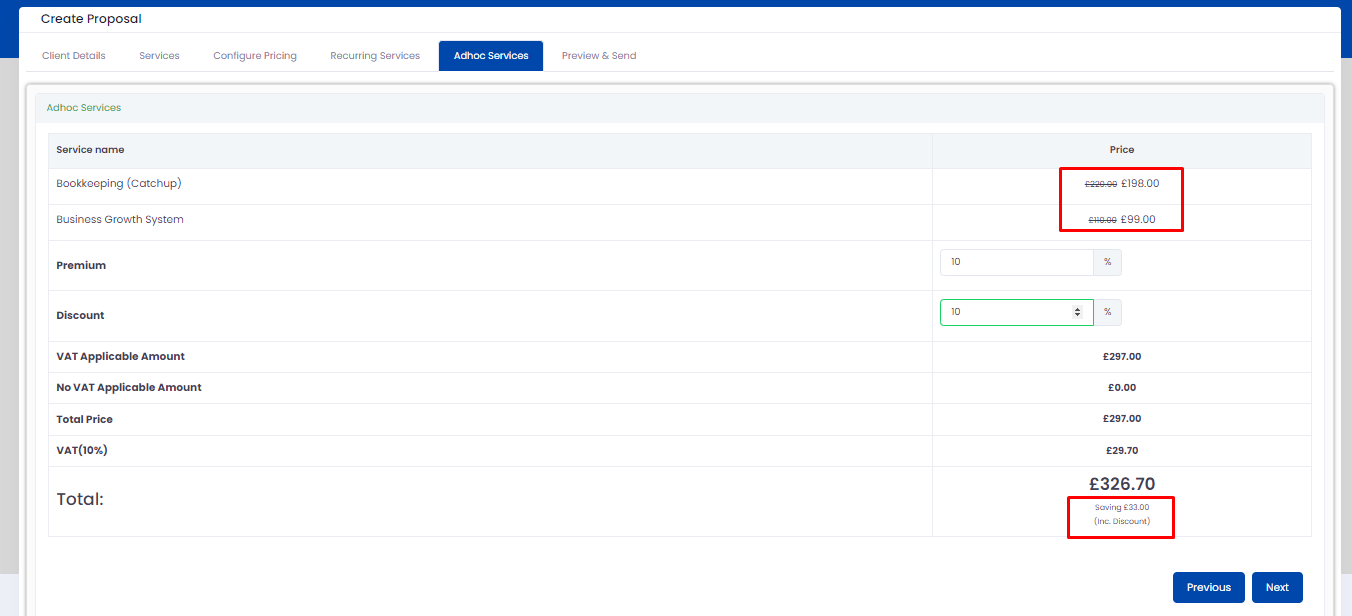Click the Bookkeeping (Catchup) service name
The width and height of the screenshot is (1352, 616).
(119, 183)
